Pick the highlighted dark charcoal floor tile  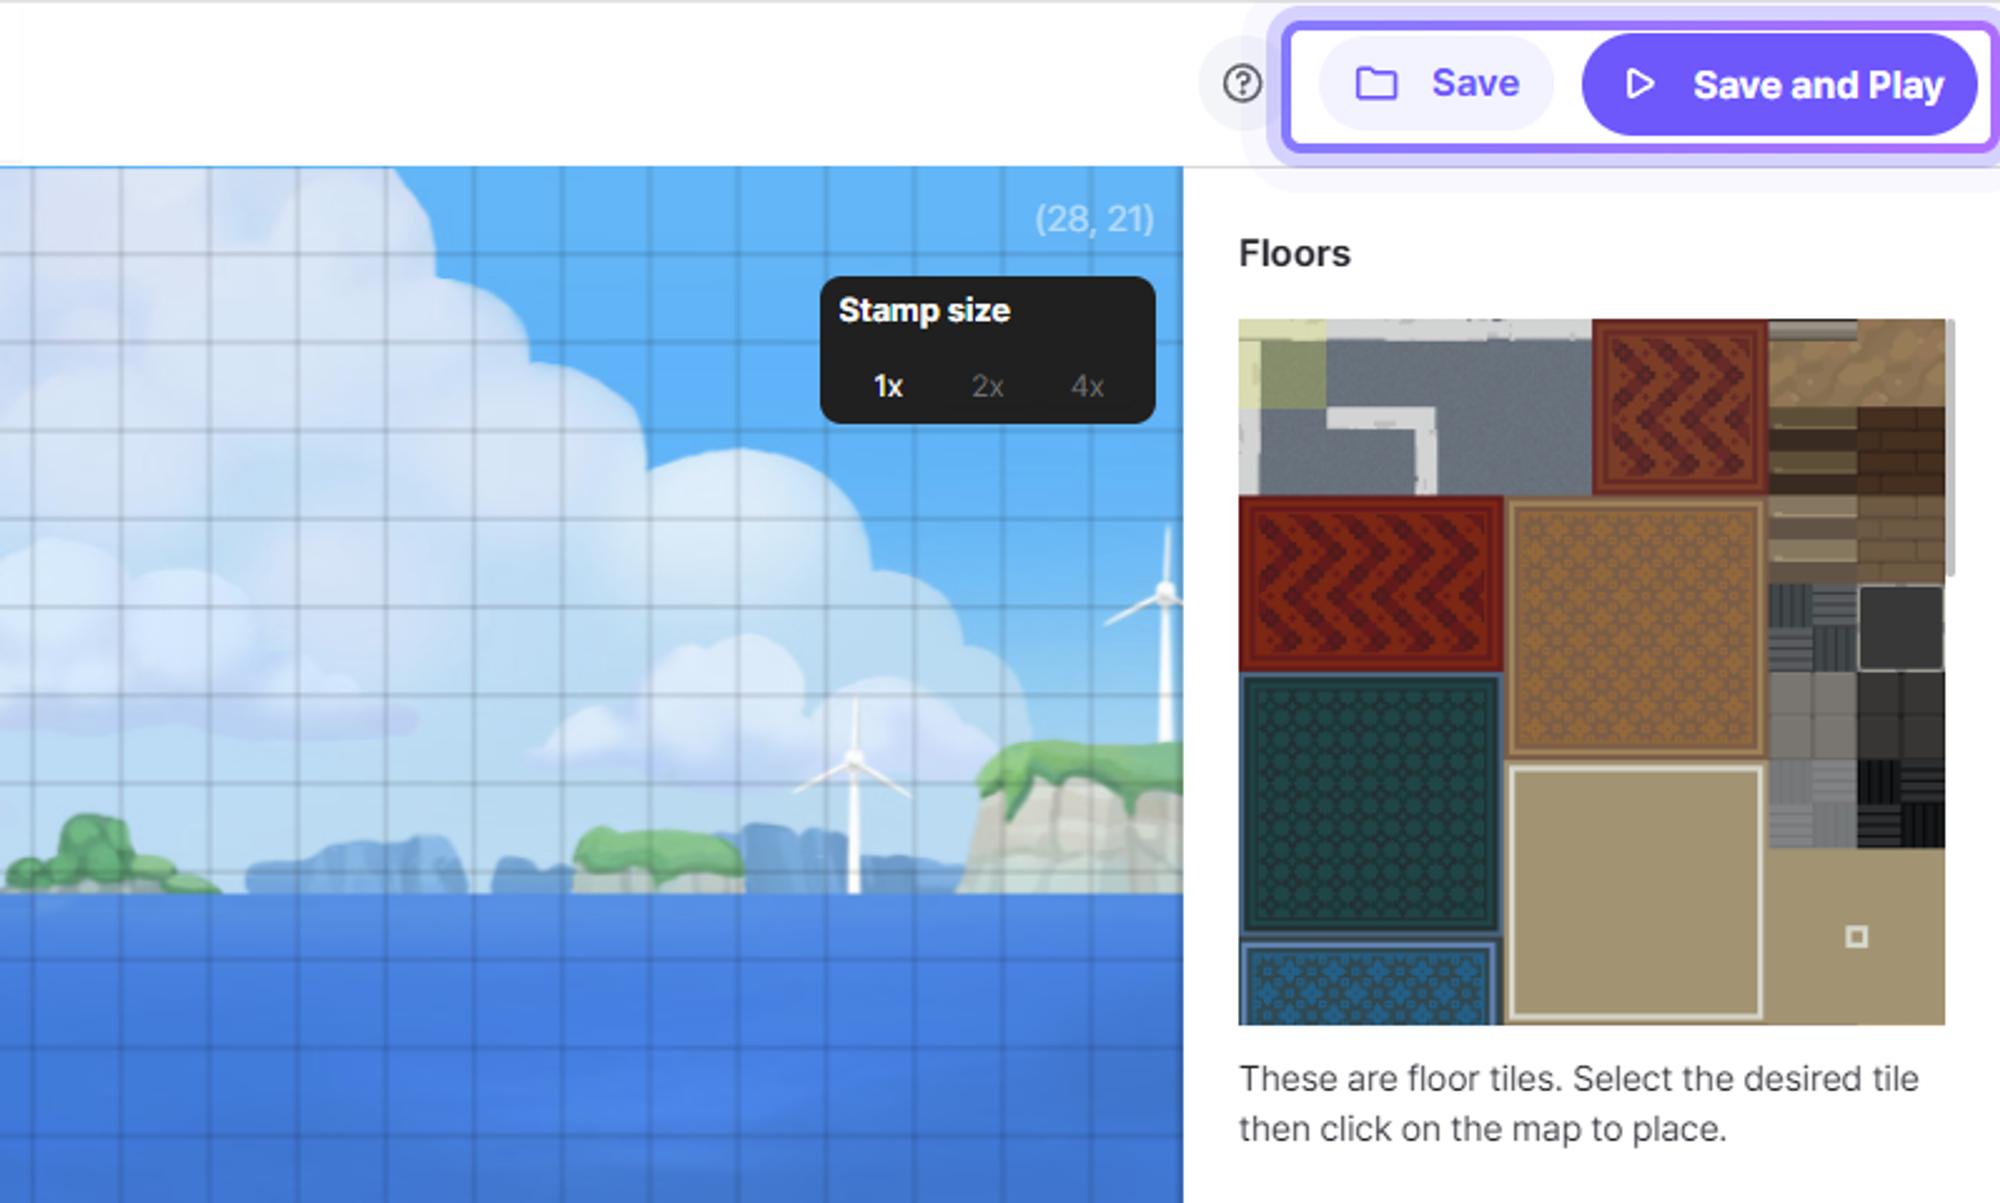click(x=1900, y=628)
